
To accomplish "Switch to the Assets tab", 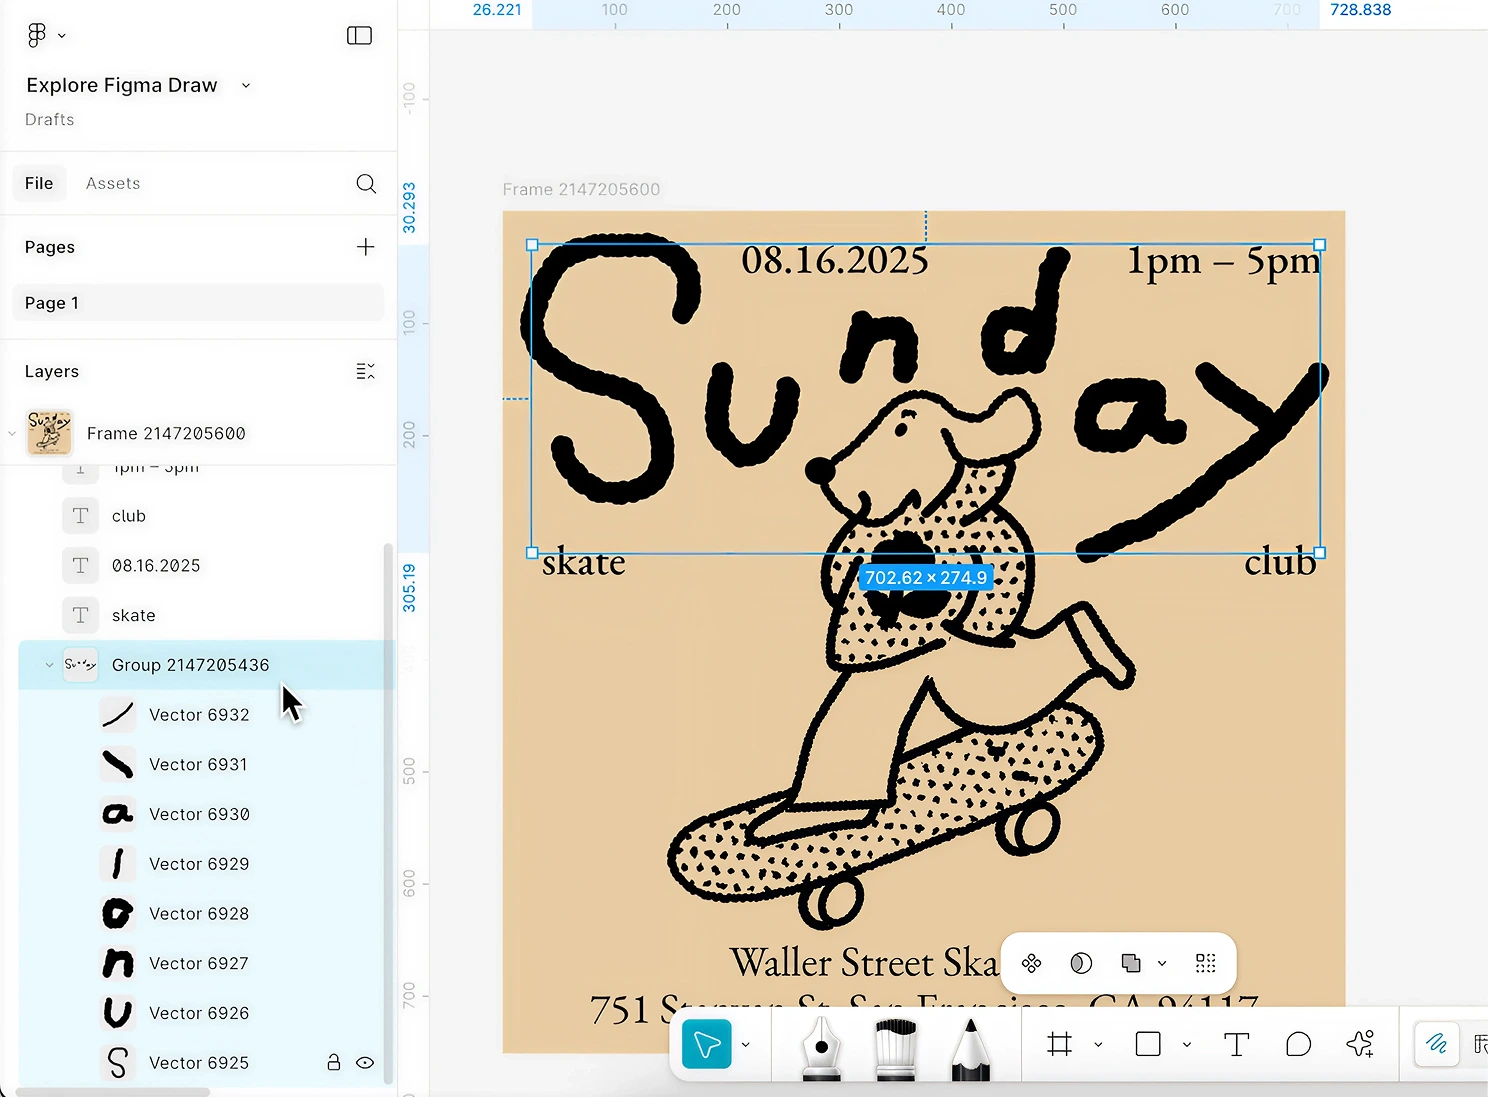I will point(113,183).
